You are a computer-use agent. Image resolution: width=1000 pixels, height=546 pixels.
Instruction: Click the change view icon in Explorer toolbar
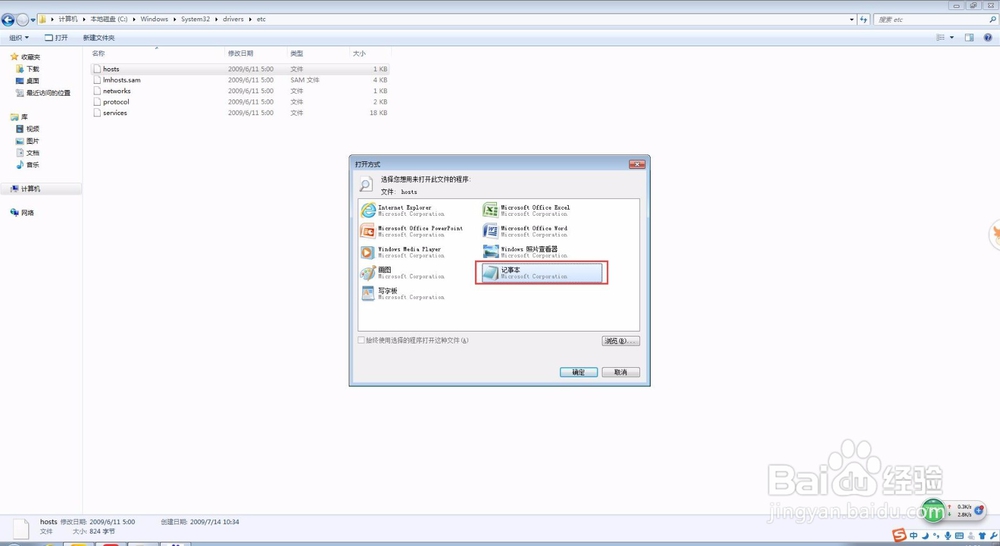tap(940, 38)
